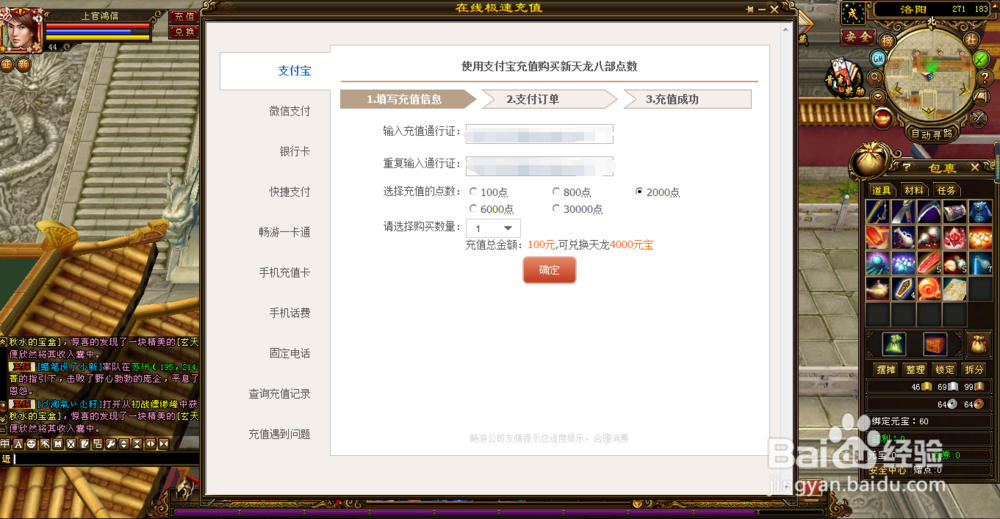Screen dimensions: 1000x519
Task: Select the scythe weapon item in the bag
Action: [929, 212]
